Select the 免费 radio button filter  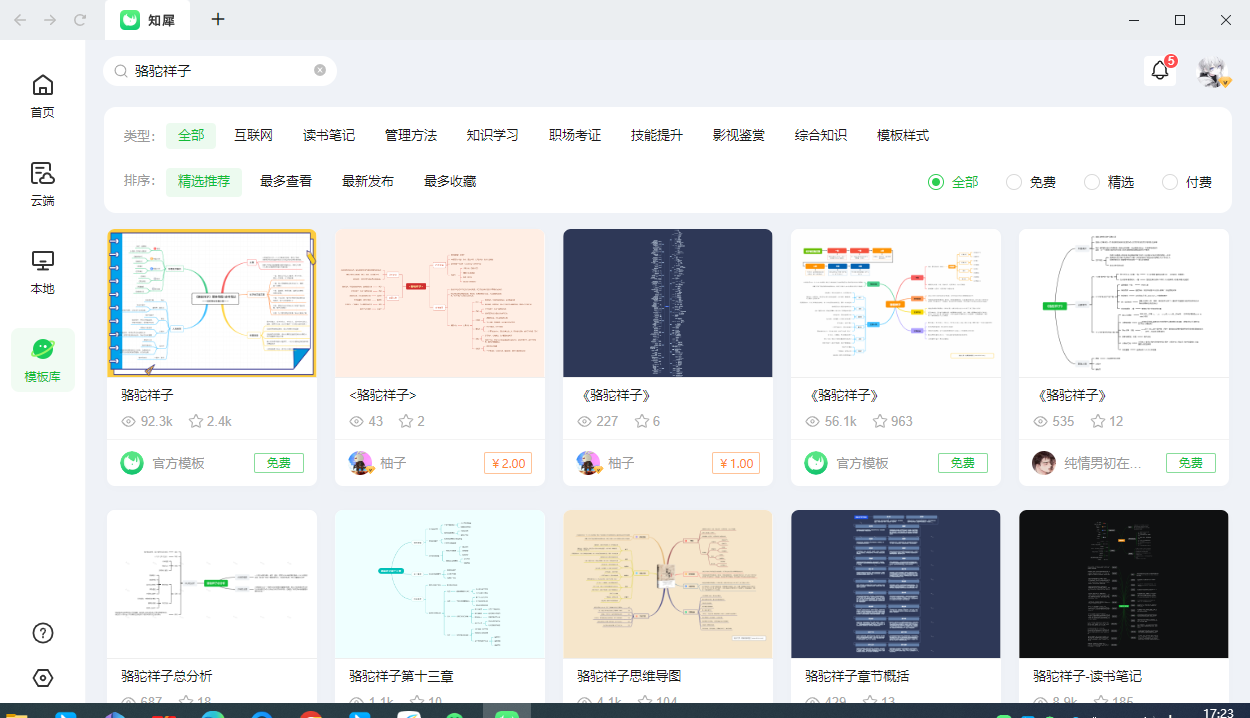point(1014,182)
